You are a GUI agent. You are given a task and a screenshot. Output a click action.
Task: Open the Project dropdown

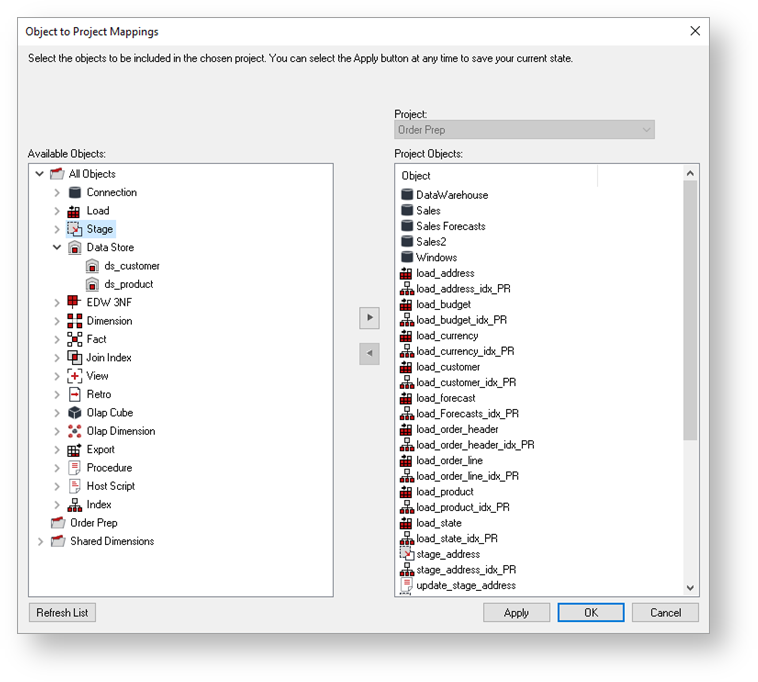coord(647,130)
